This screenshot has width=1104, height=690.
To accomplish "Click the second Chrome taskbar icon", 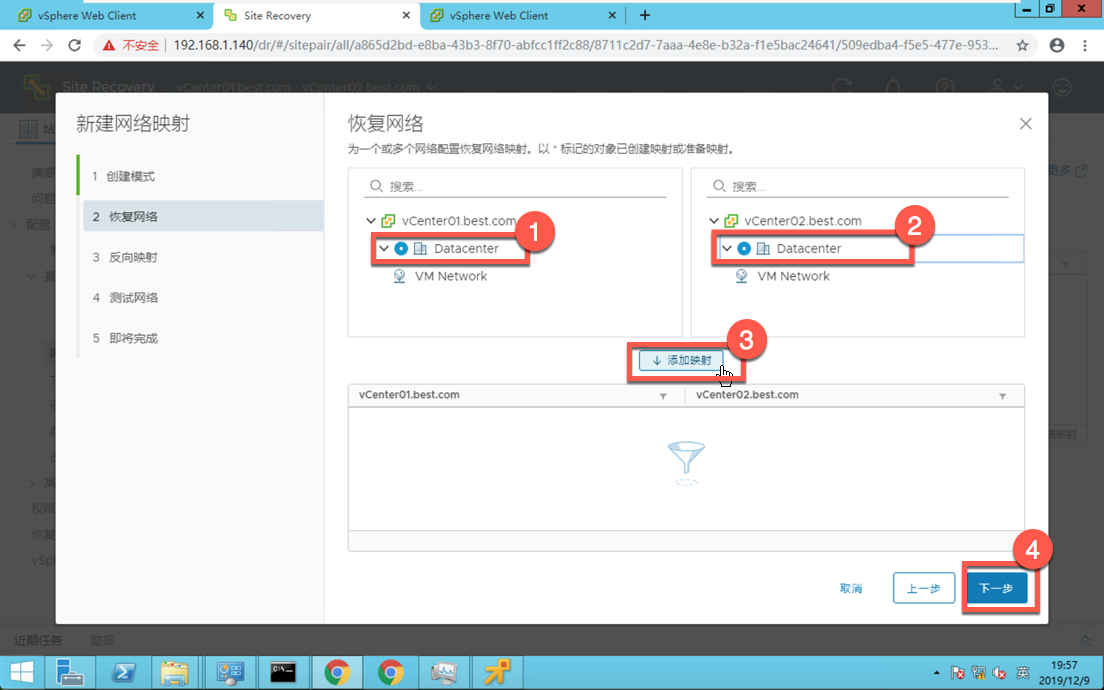I will 391,672.
